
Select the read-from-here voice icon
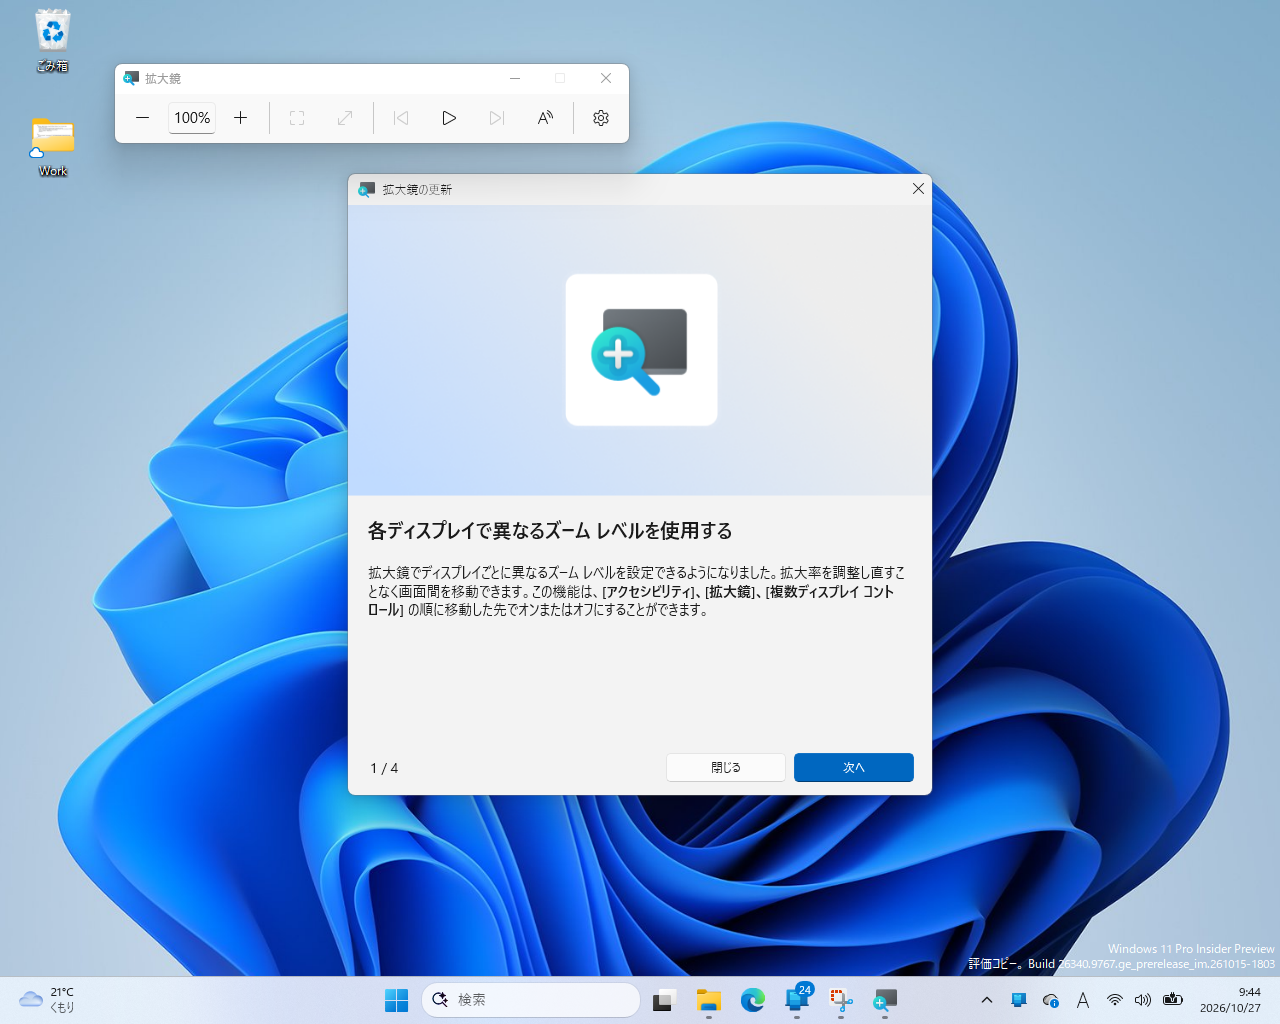545,118
